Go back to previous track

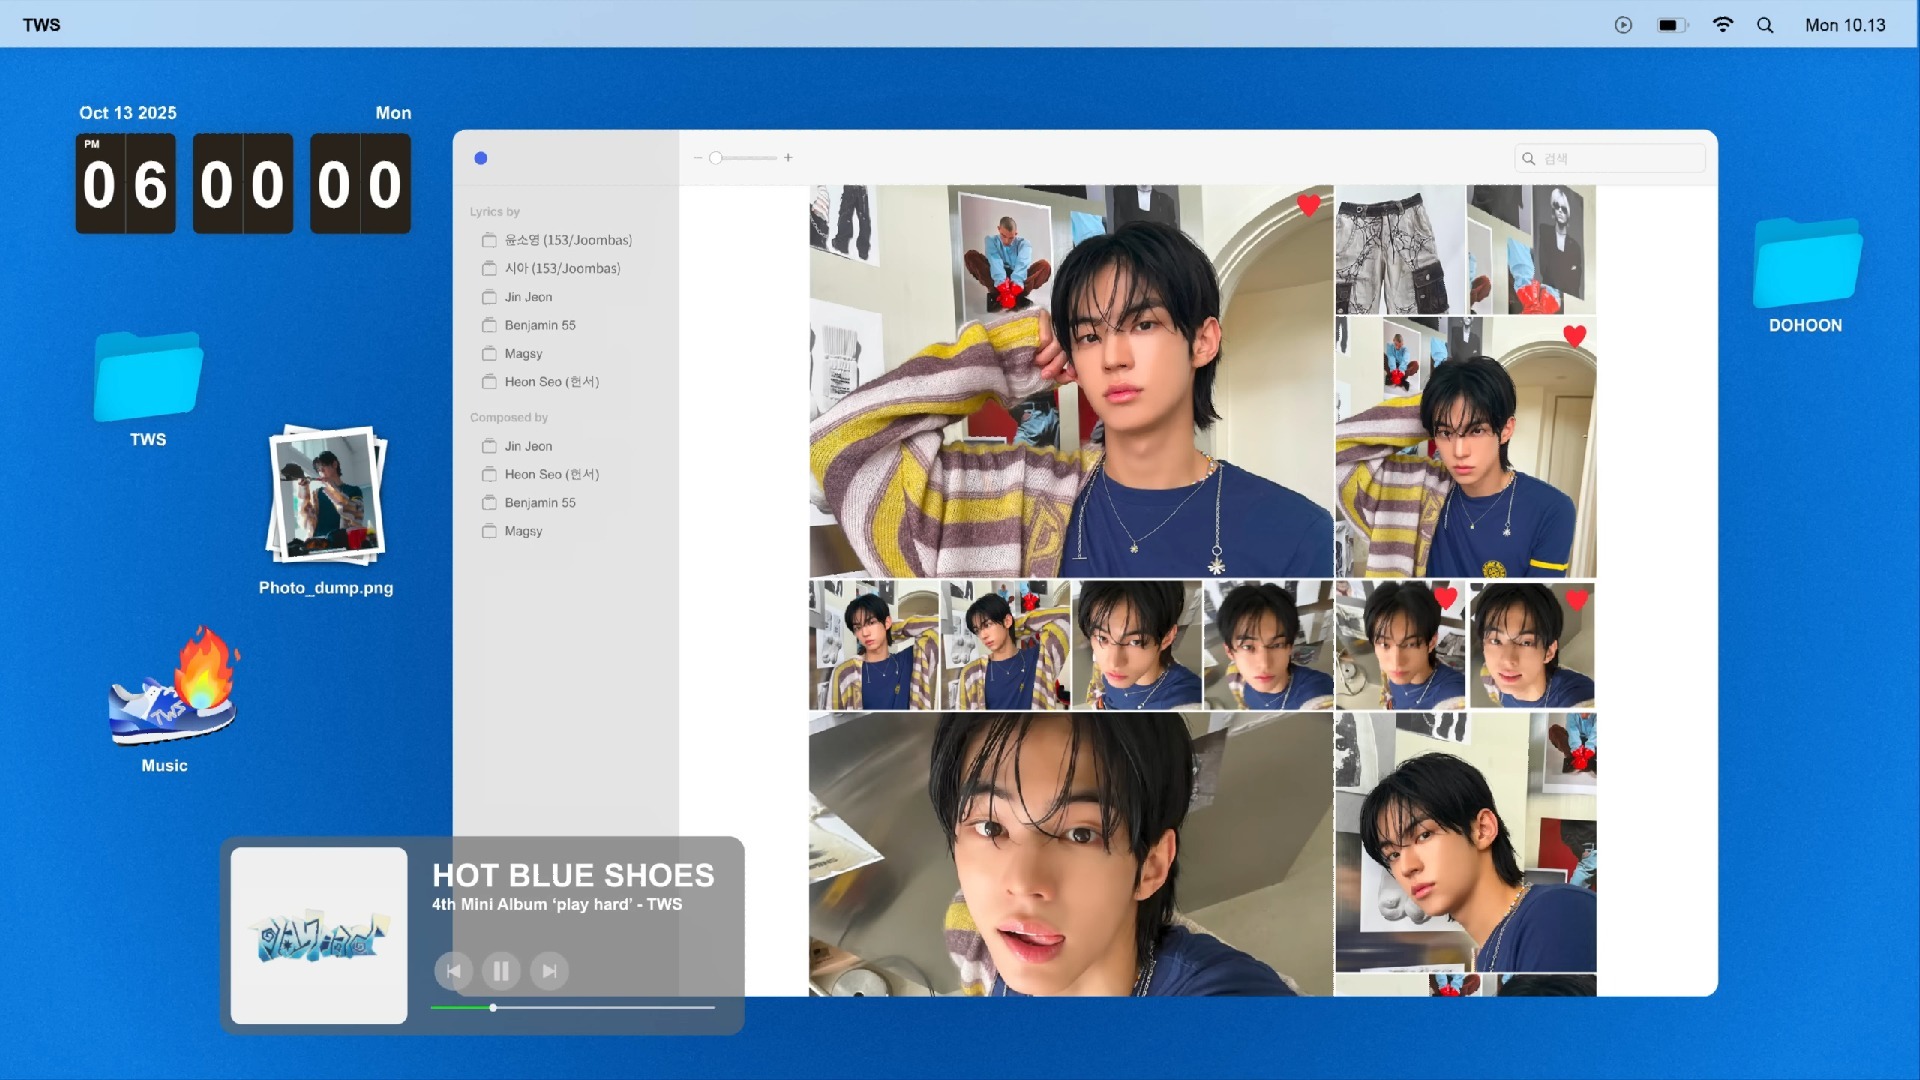pos(454,971)
